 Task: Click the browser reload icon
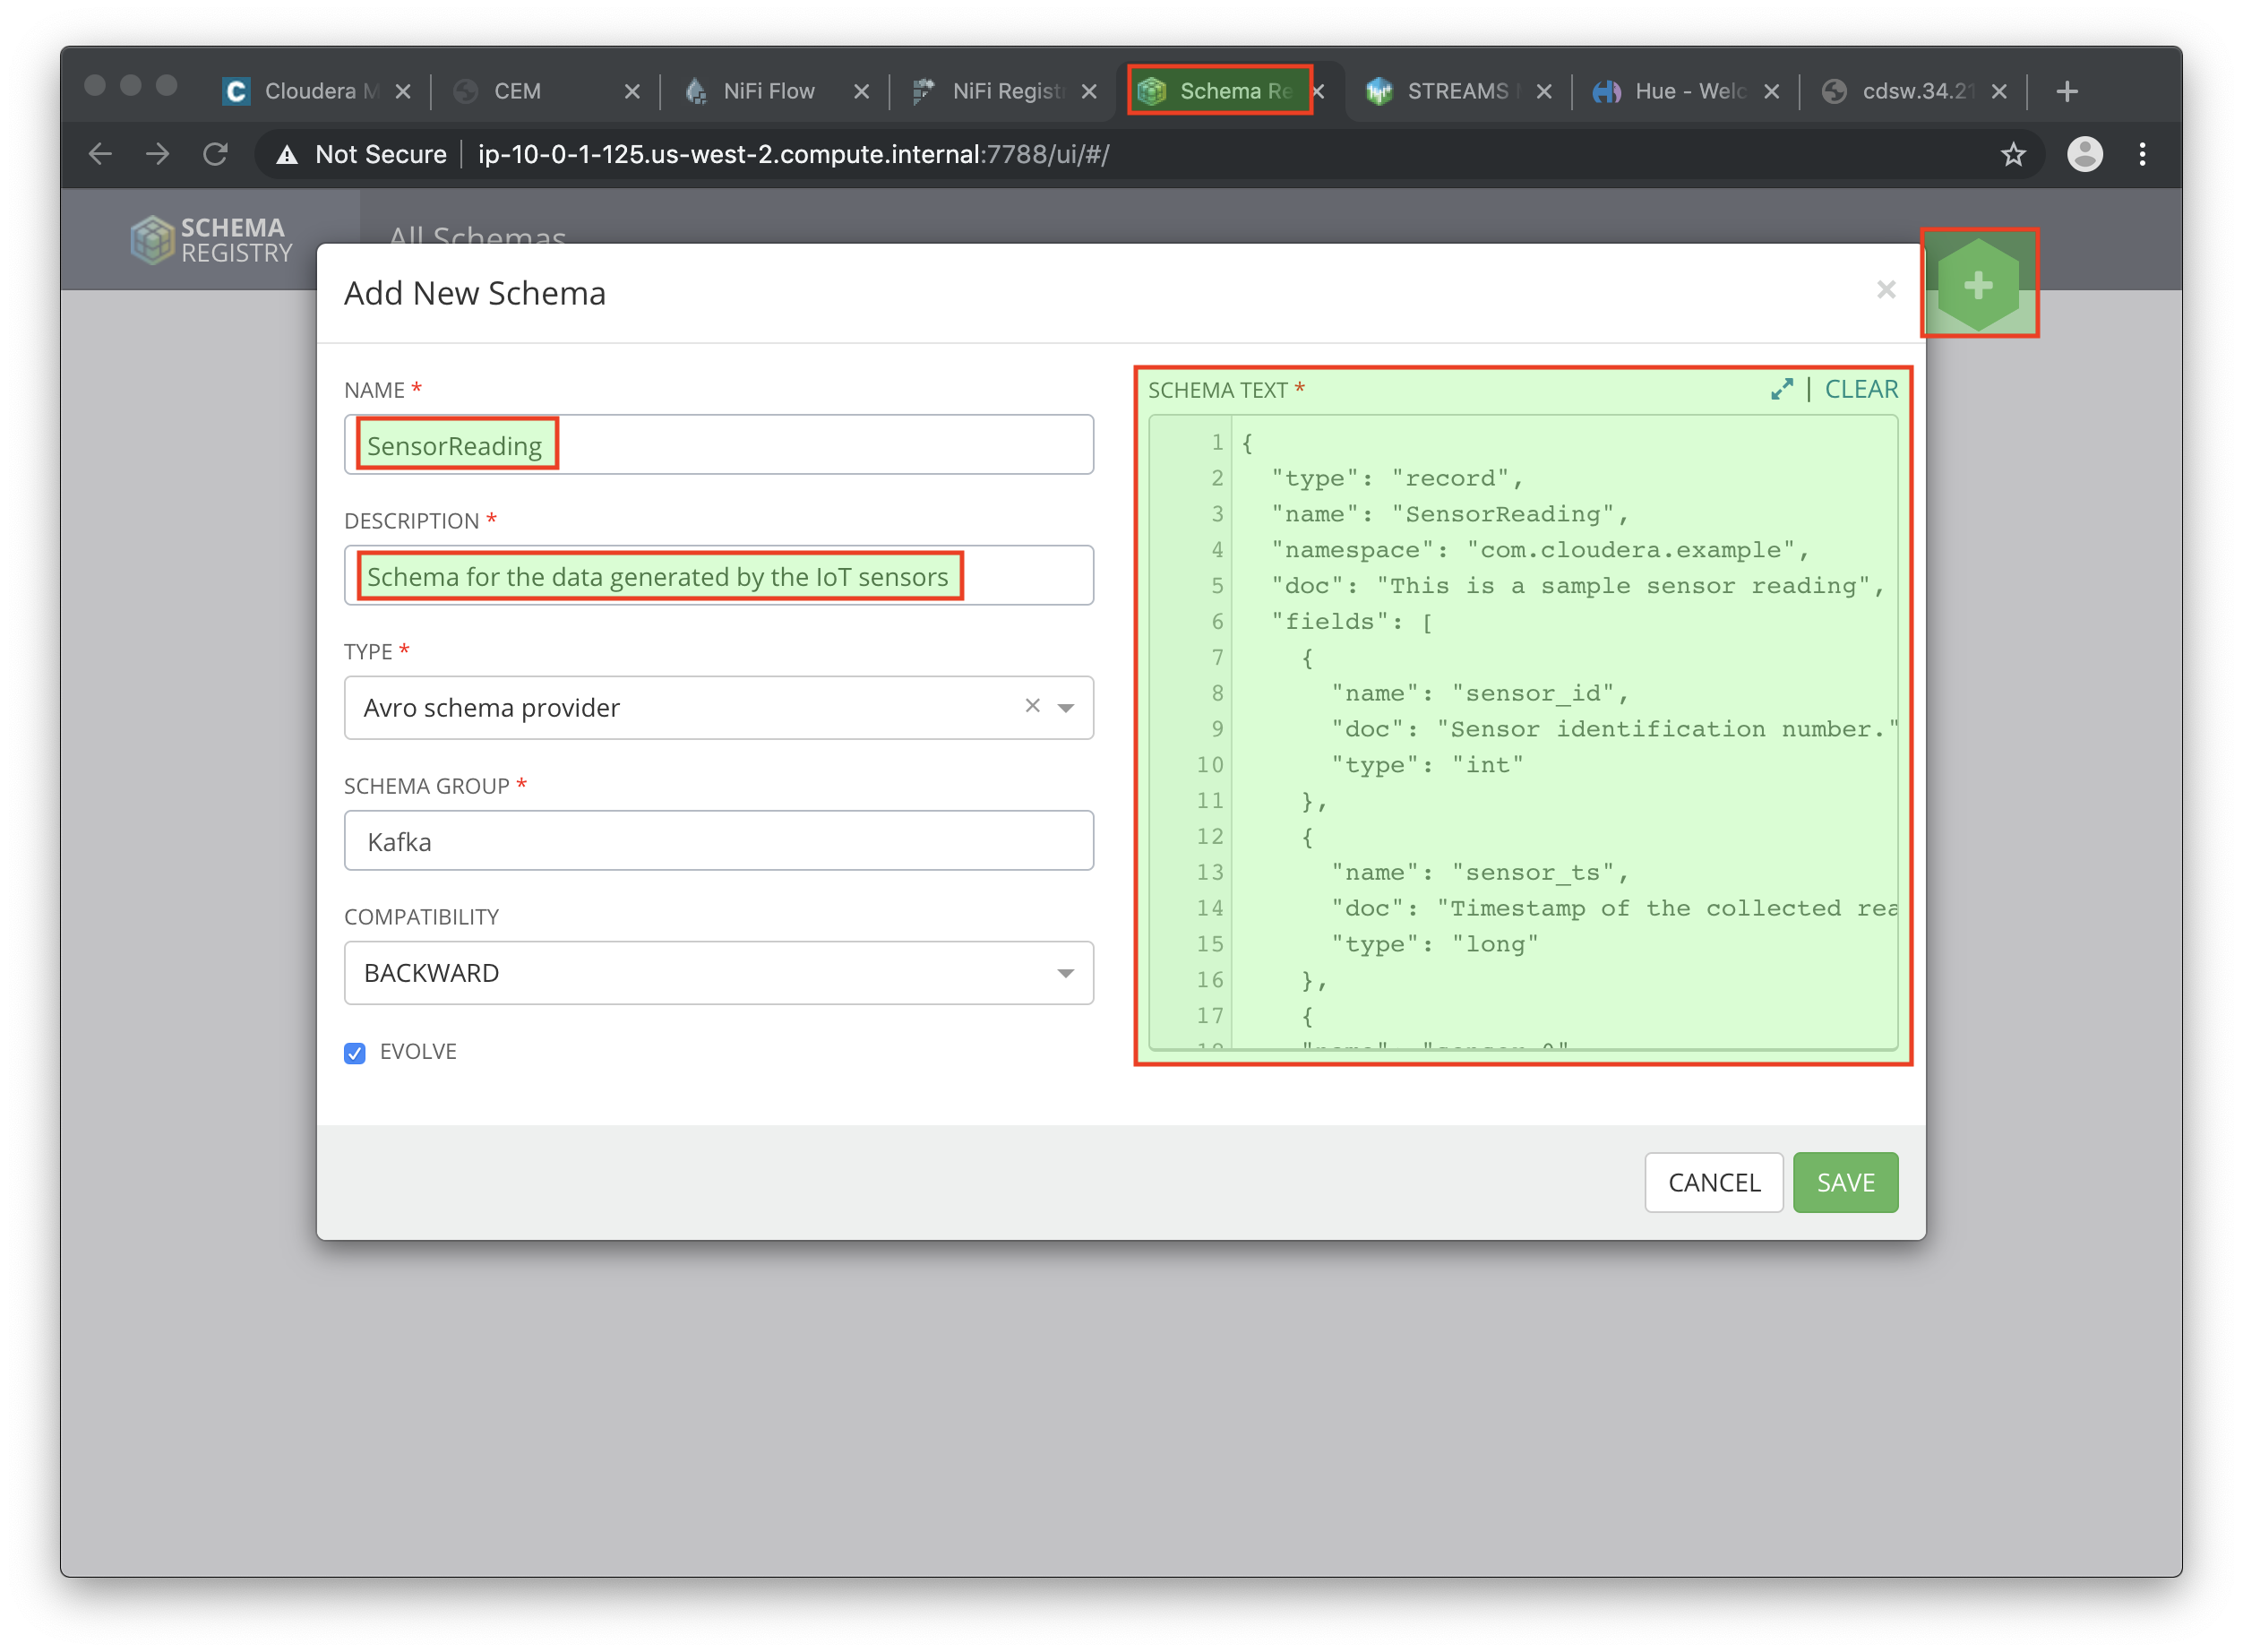click(215, 154)
